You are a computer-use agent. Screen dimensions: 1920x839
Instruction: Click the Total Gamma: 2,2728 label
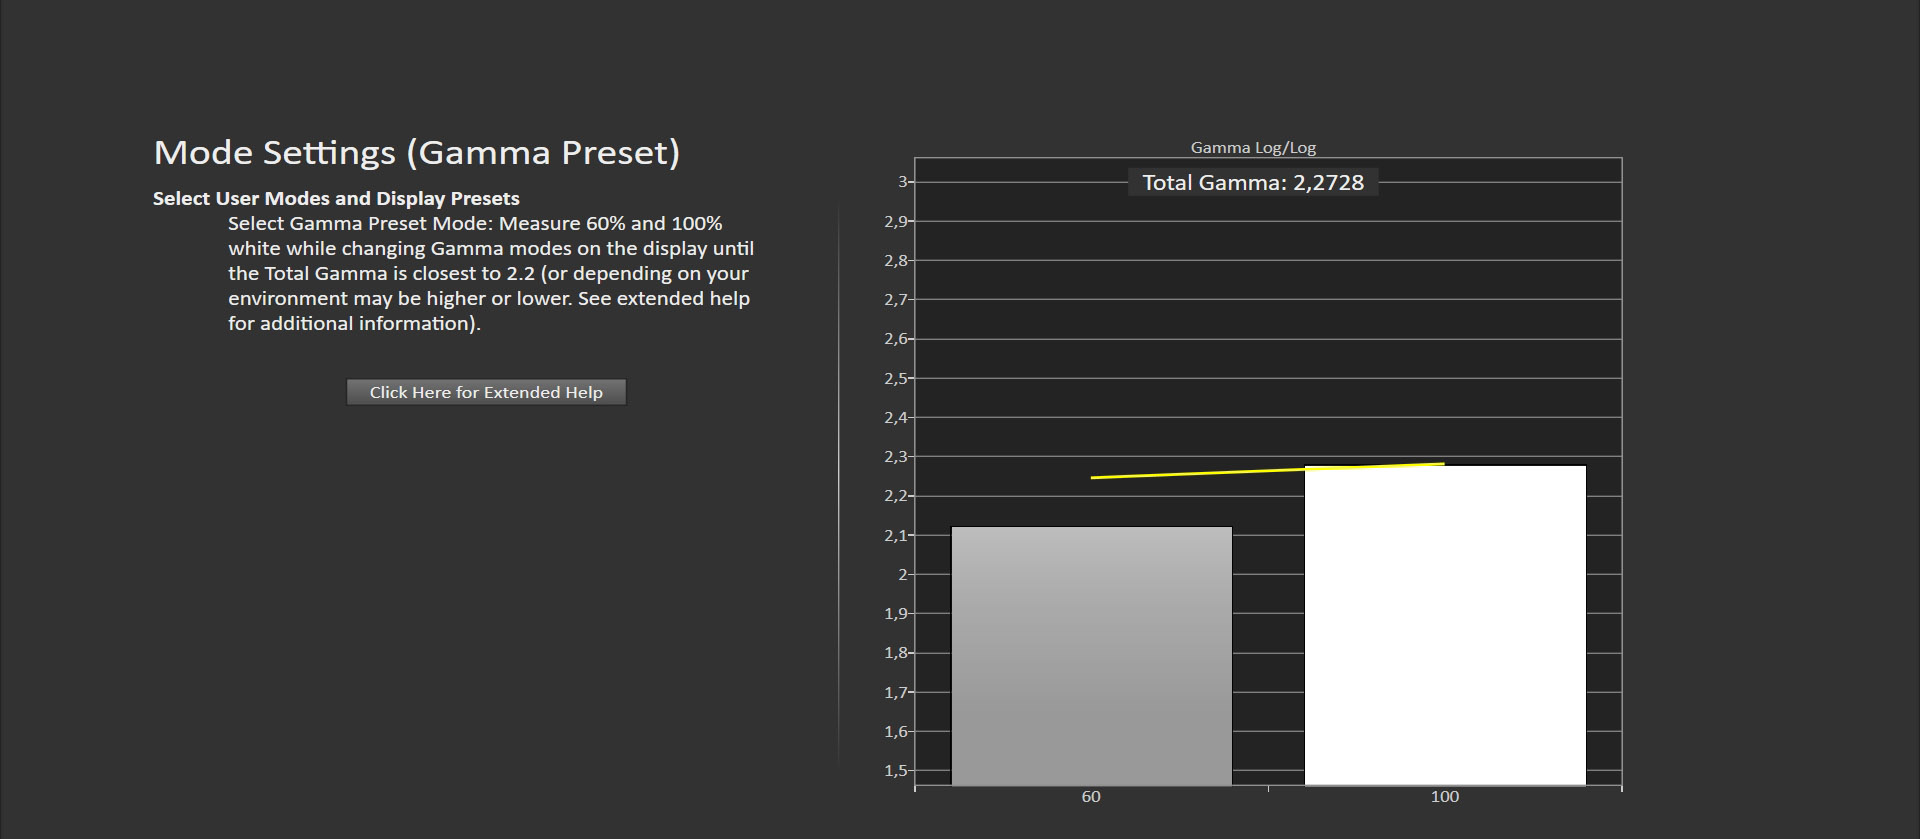(1253, 183)
